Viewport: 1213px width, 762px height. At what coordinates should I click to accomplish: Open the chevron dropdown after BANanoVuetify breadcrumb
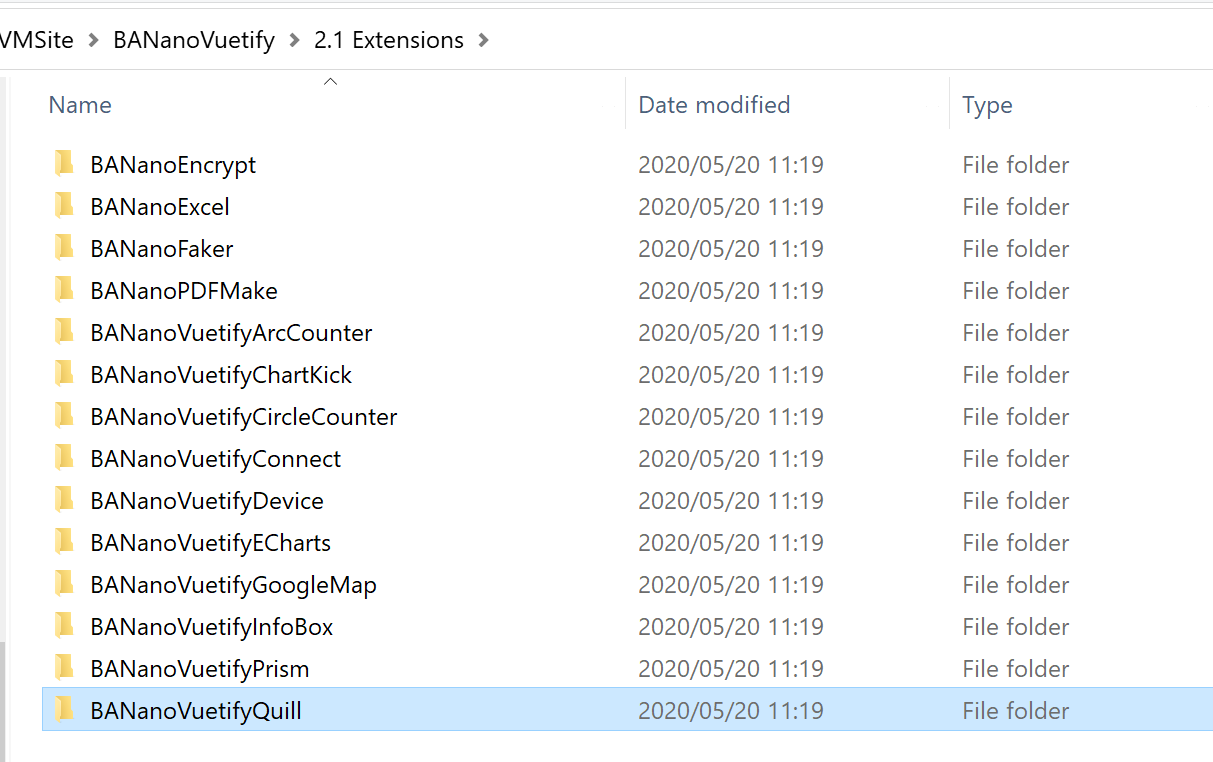coord(294,41)
